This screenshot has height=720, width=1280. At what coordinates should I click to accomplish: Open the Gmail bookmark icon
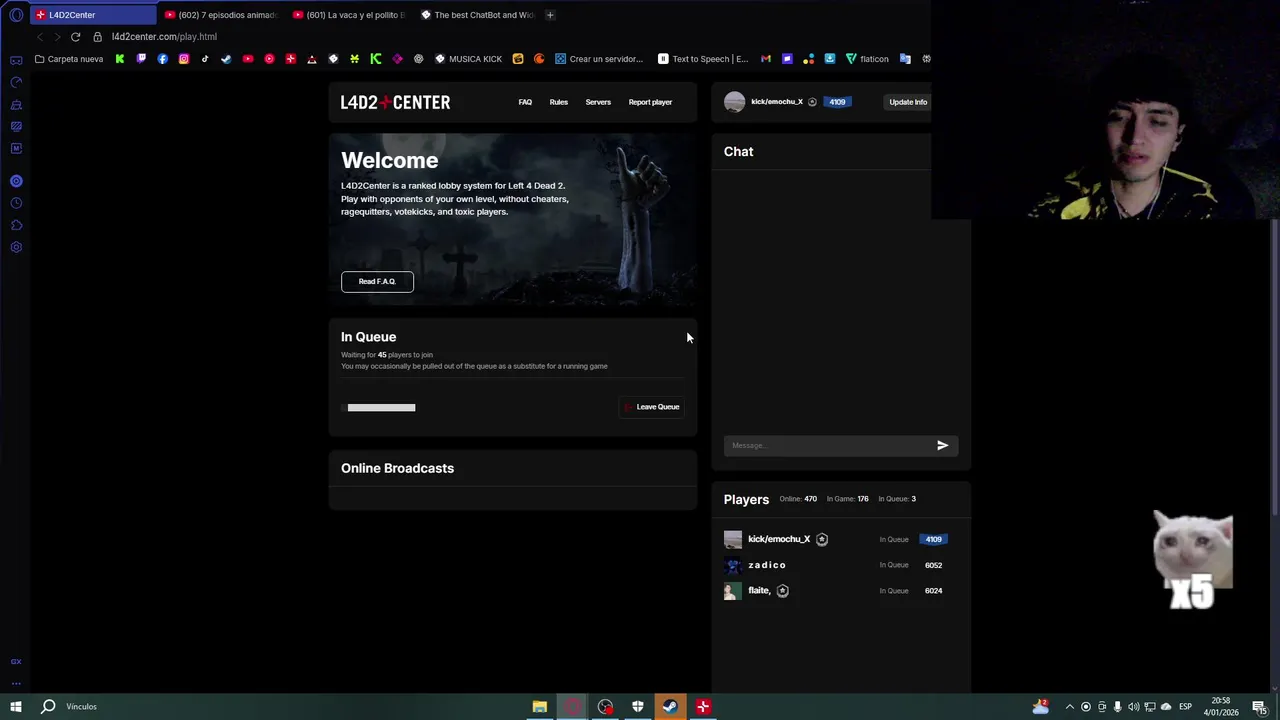pos(766,59)
